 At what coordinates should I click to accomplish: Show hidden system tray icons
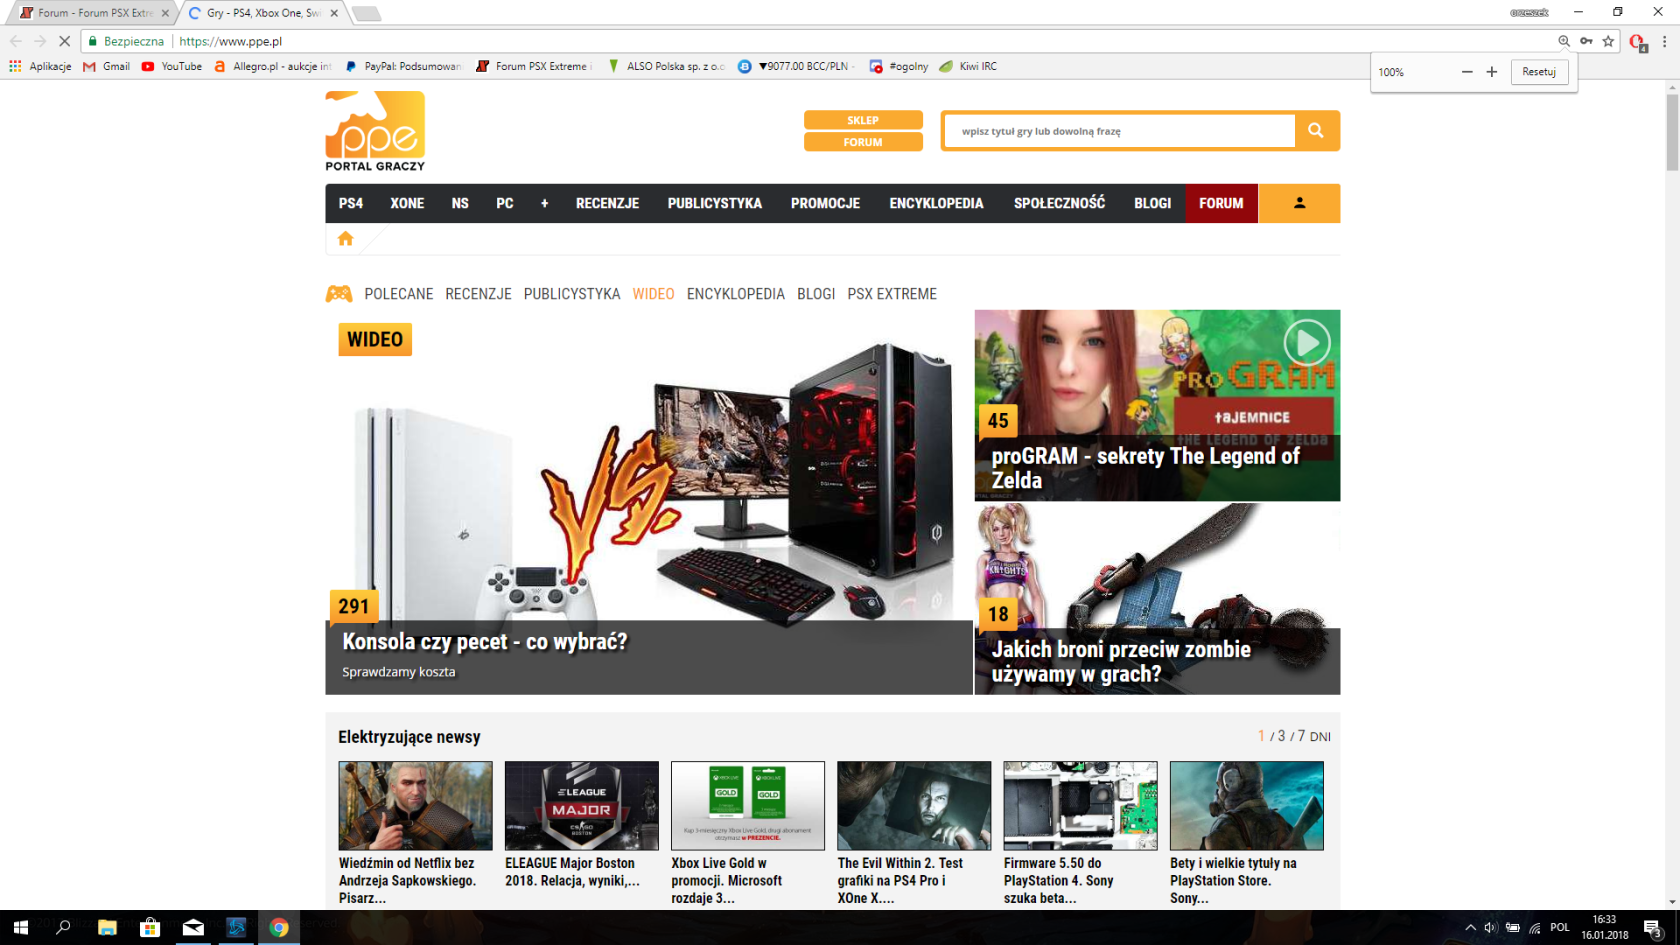click(x=1470, y=927)
